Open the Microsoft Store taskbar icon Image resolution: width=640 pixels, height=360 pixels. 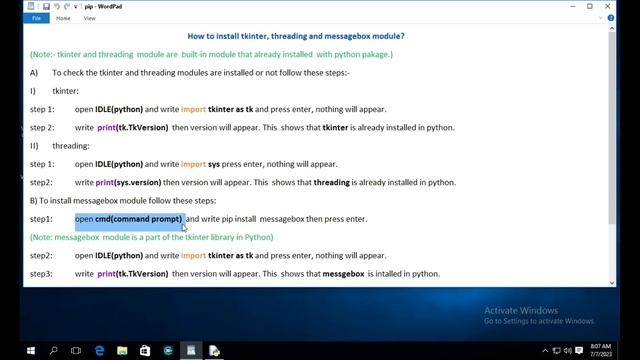coord(145,351)
